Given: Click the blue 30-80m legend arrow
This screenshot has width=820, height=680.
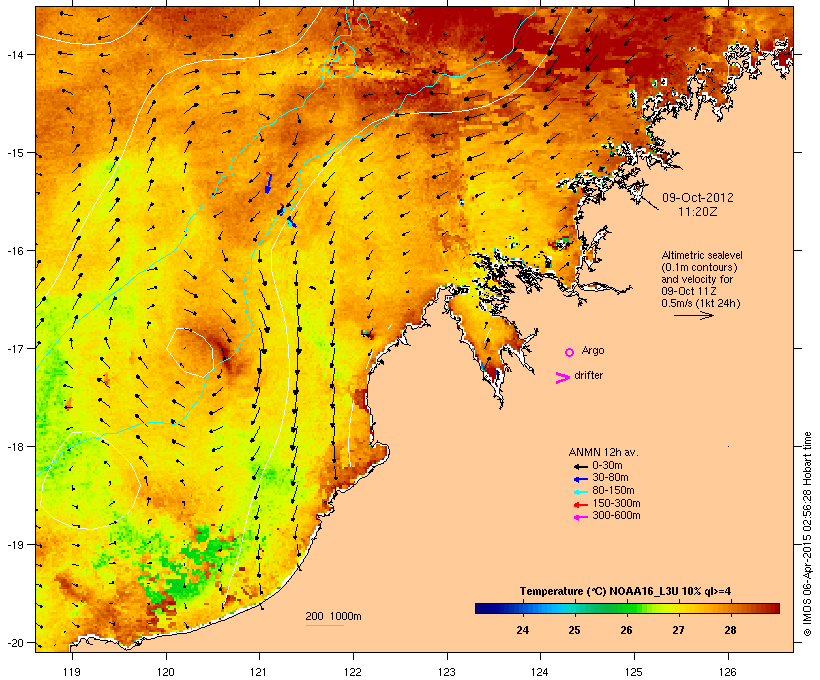Looking at the screenshot, I should (581, 479).
